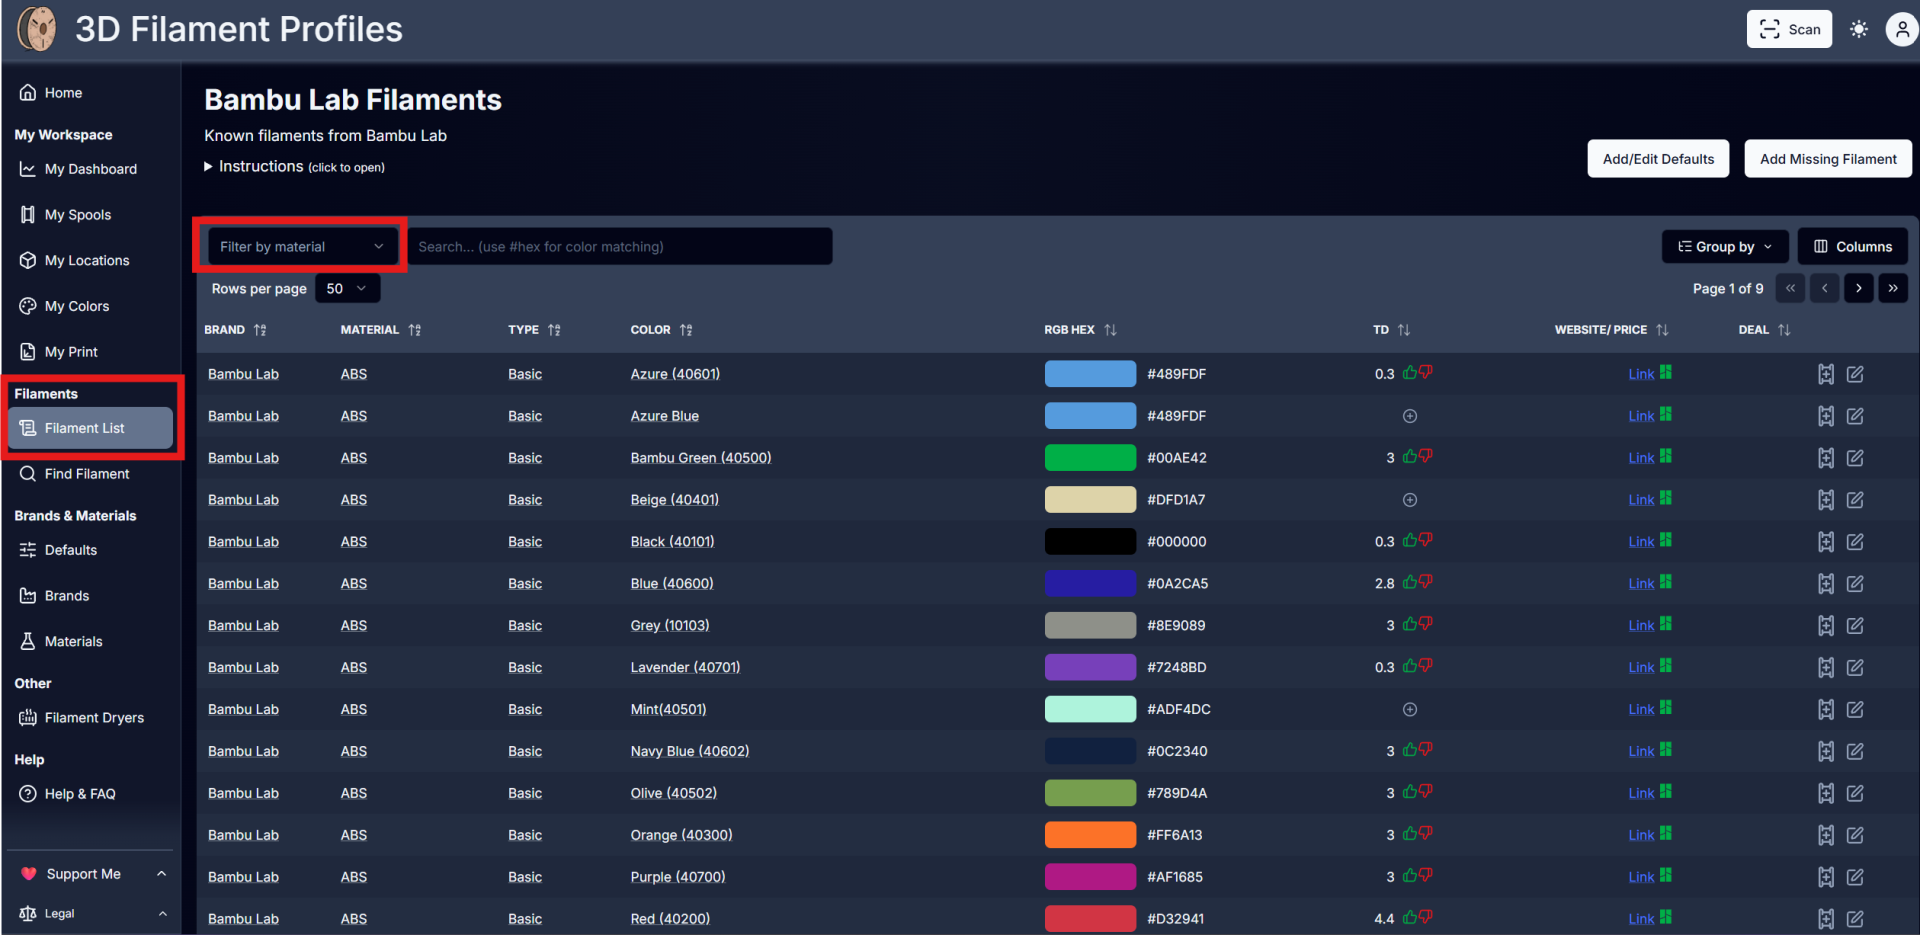Open My Spools in sidebar
This screenshot has height=935, width=1920.
78,215
